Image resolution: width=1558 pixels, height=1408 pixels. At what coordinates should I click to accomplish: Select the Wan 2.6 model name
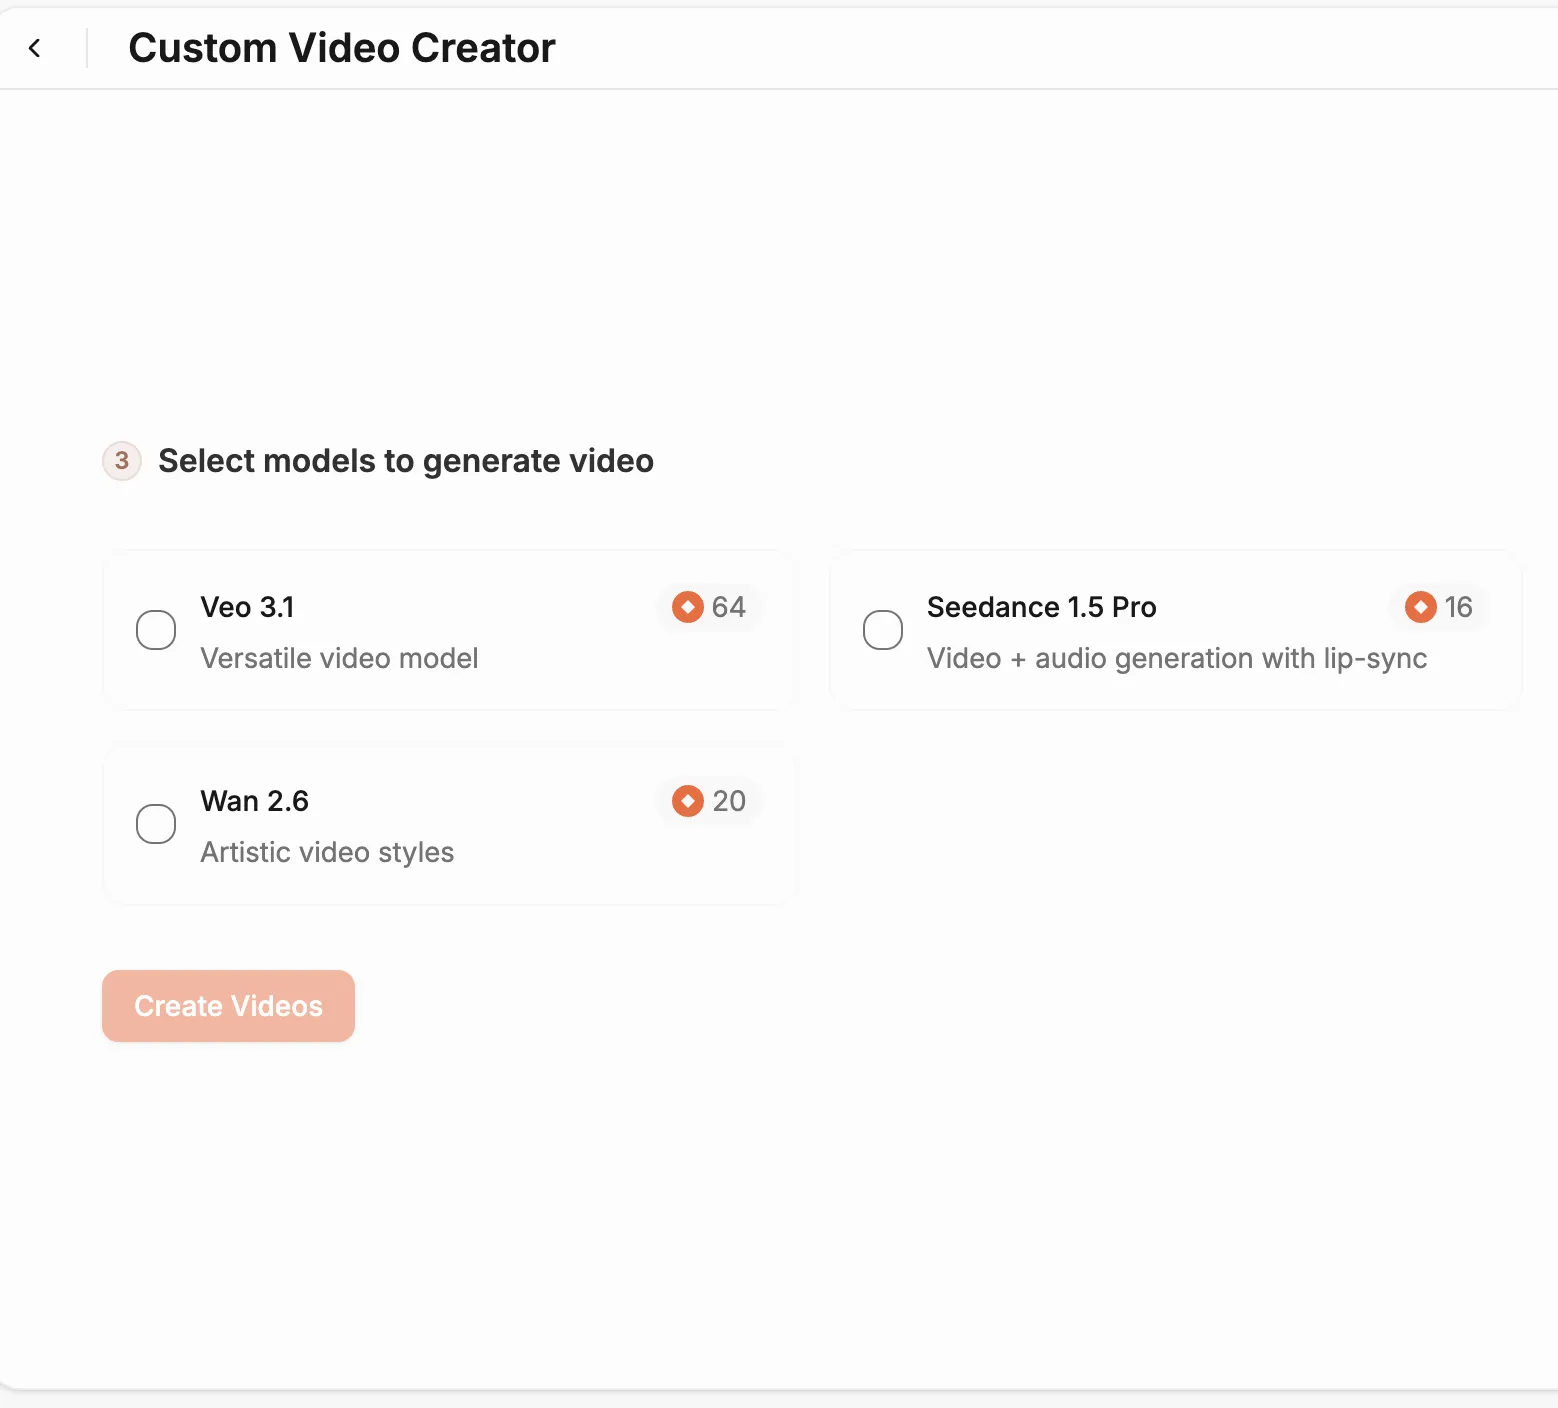click(x=254, y=801)
